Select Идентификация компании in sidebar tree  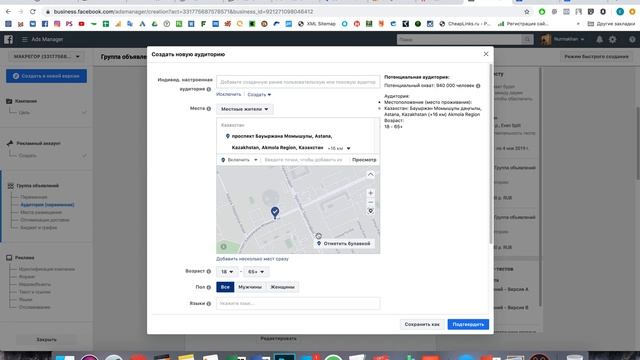coord(47,269)
